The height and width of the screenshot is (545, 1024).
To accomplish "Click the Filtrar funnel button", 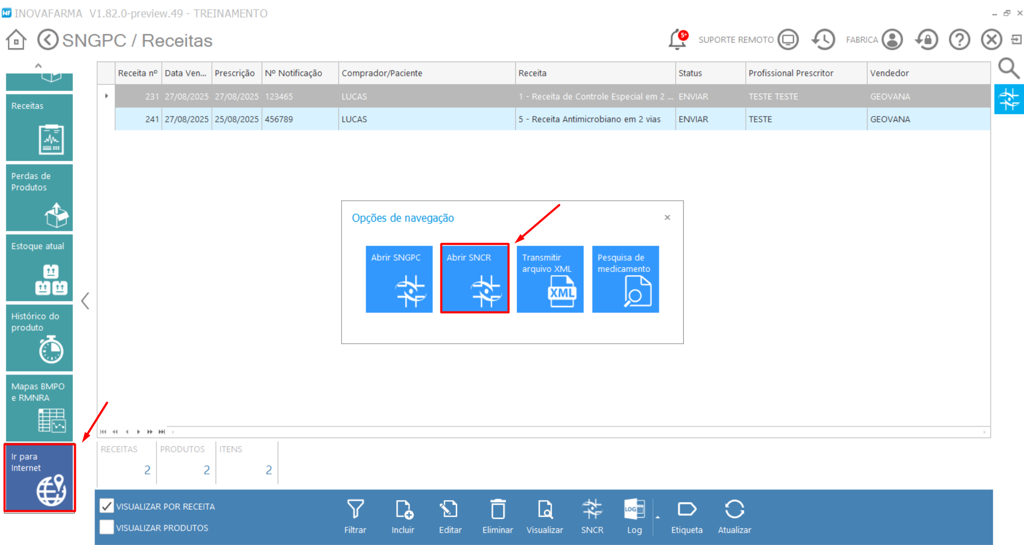I will (355, 516).
